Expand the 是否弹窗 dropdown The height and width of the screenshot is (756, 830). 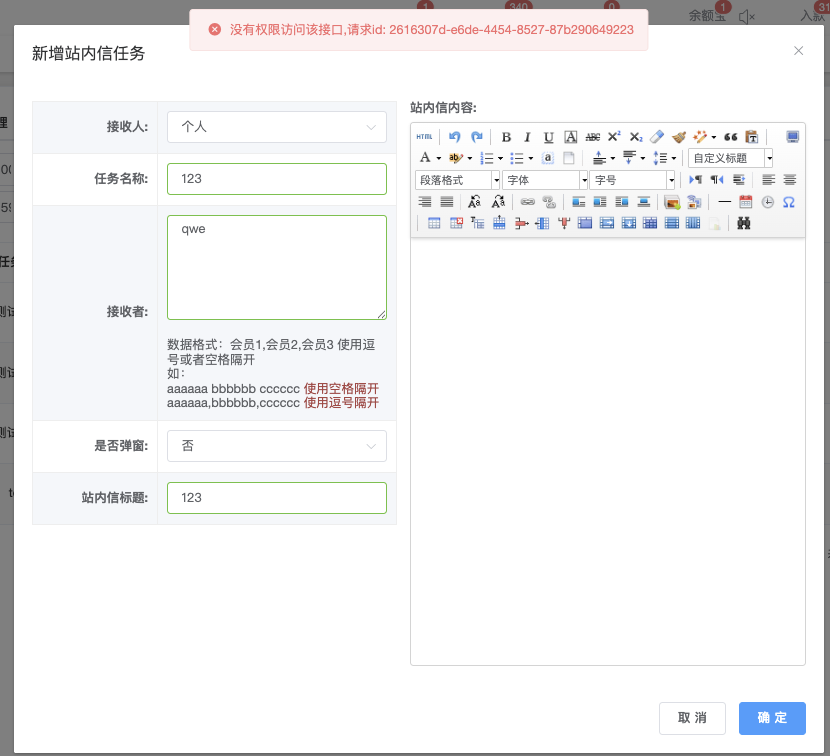click(276, 446)
